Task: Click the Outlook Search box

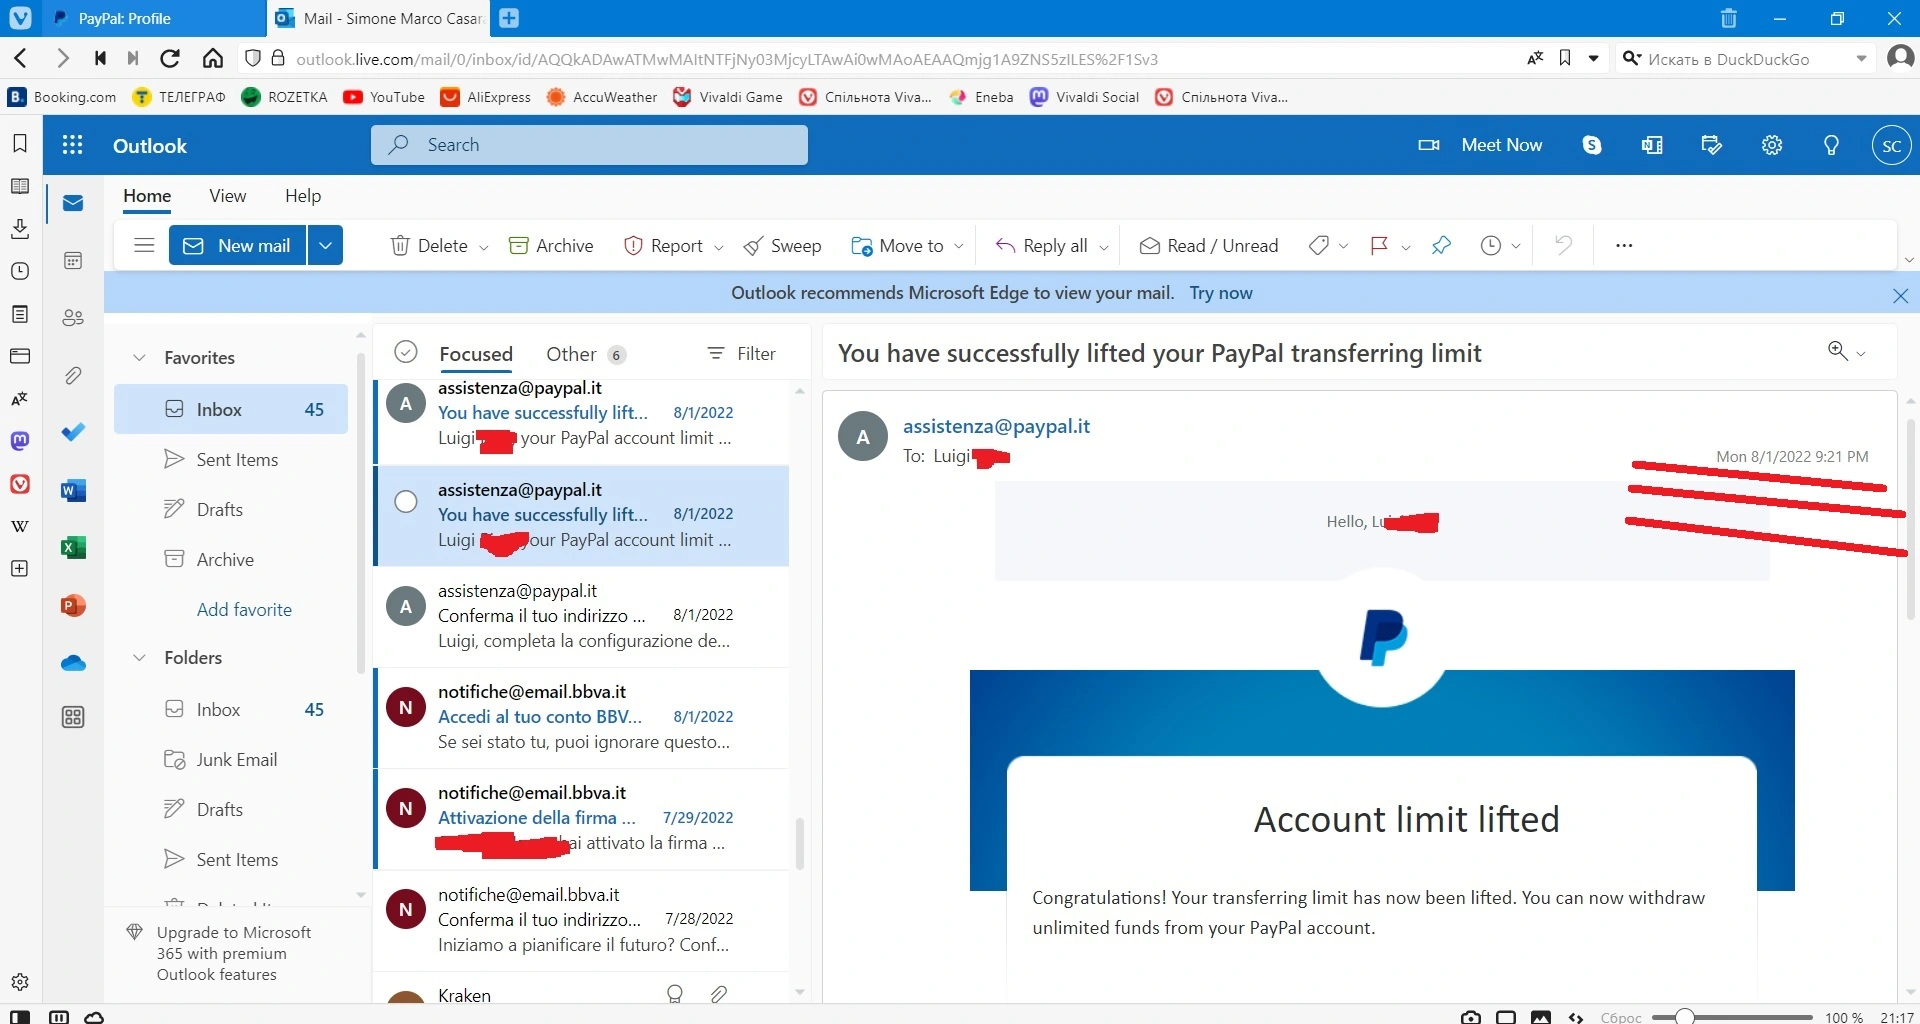Action: point(589,145)
